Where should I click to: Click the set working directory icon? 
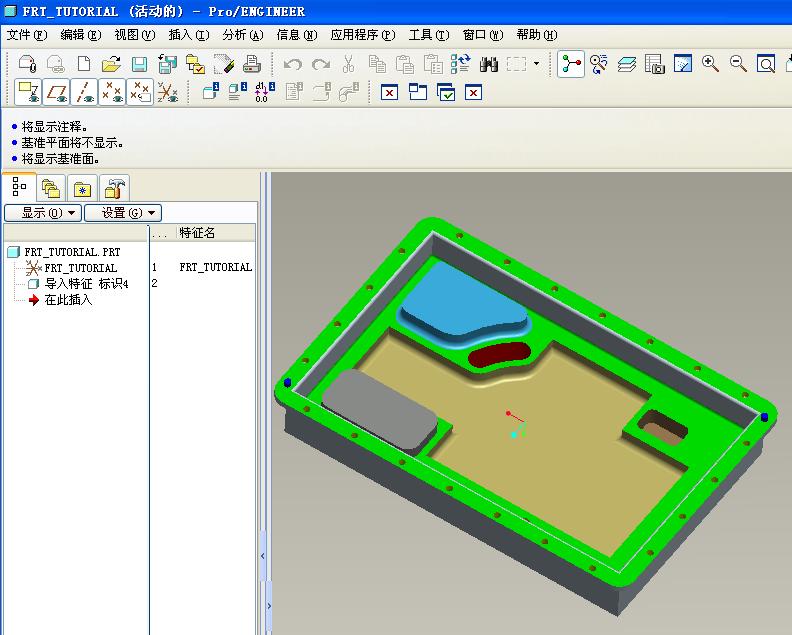195,64
